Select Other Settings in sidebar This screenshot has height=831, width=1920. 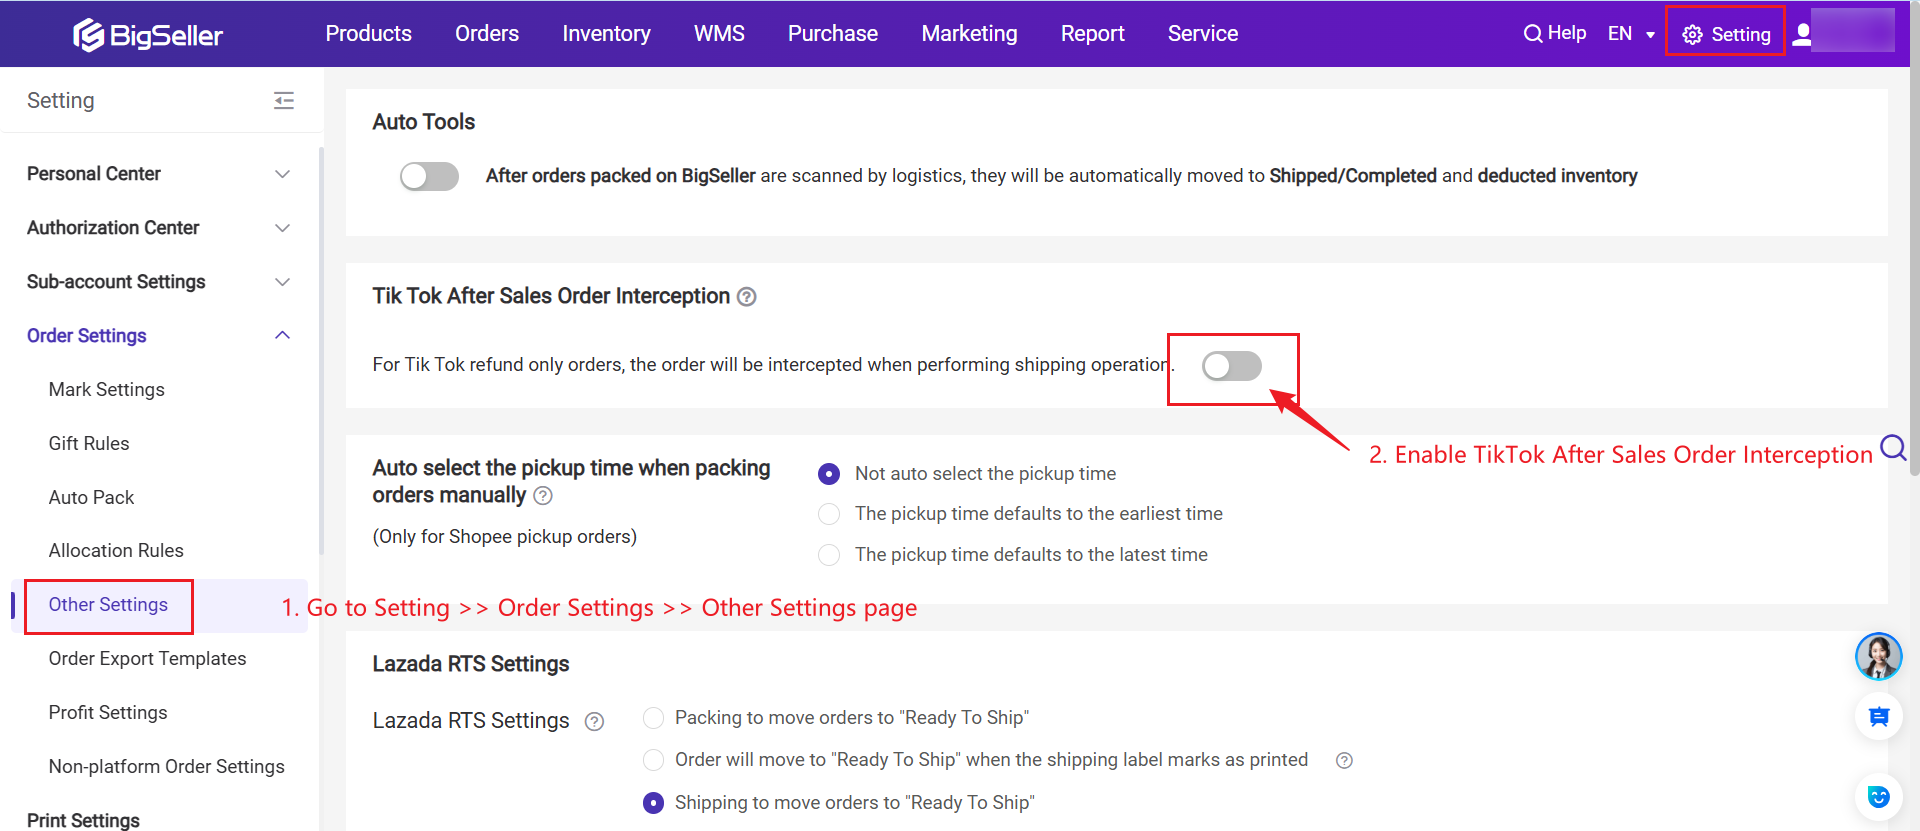[108, 605]
